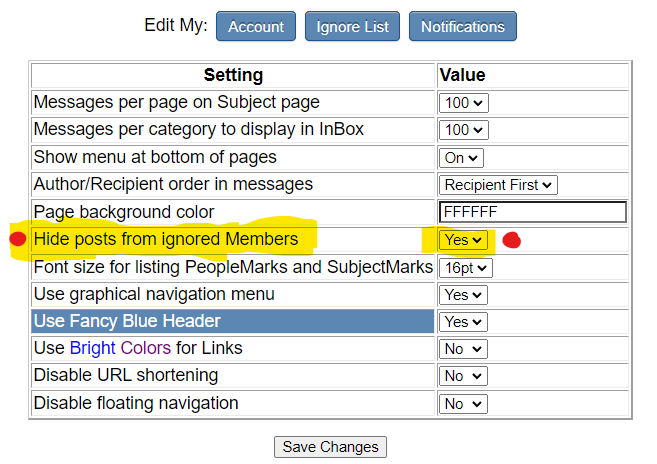Screen dimensions: 657x464
Task: Open Messages per page on Subject dropdown
Action: click(x=464, y=103)
